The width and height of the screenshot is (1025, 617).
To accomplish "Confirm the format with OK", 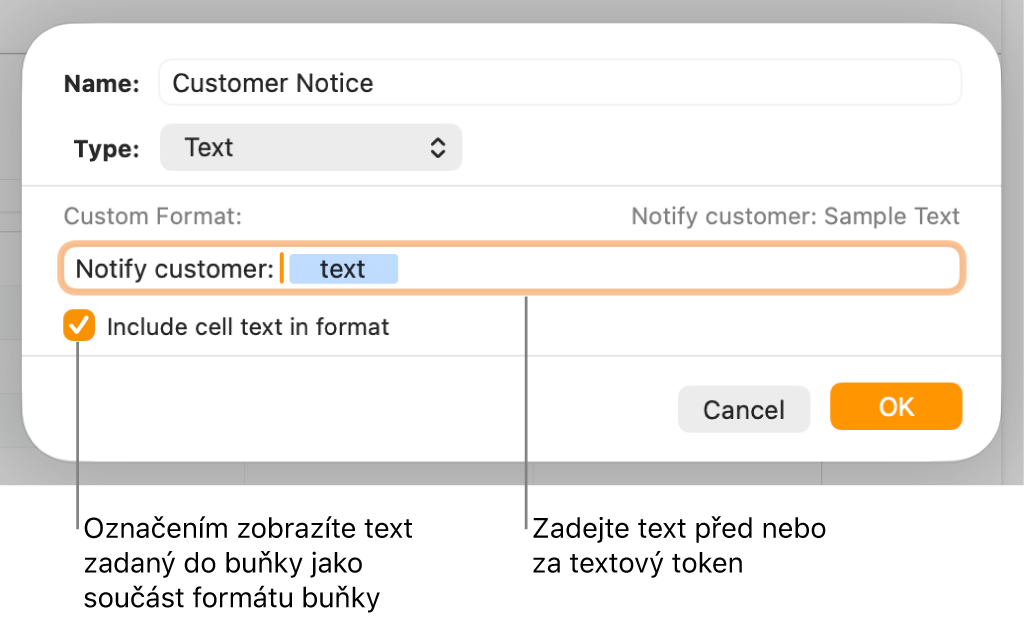I will [x=895, y=407].
